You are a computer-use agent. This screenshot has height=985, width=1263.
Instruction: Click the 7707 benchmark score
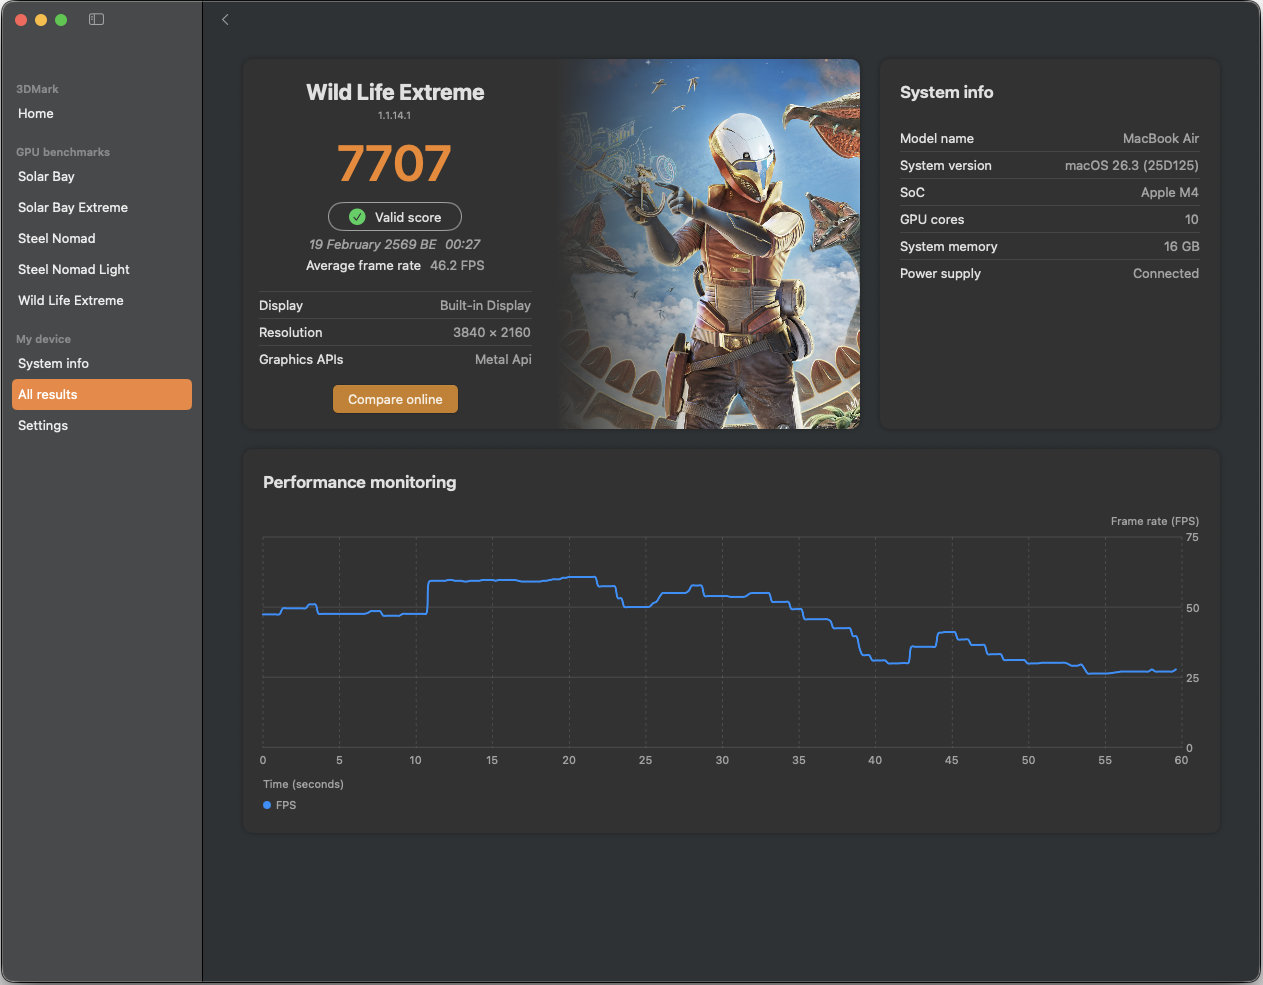pos(395,164)
